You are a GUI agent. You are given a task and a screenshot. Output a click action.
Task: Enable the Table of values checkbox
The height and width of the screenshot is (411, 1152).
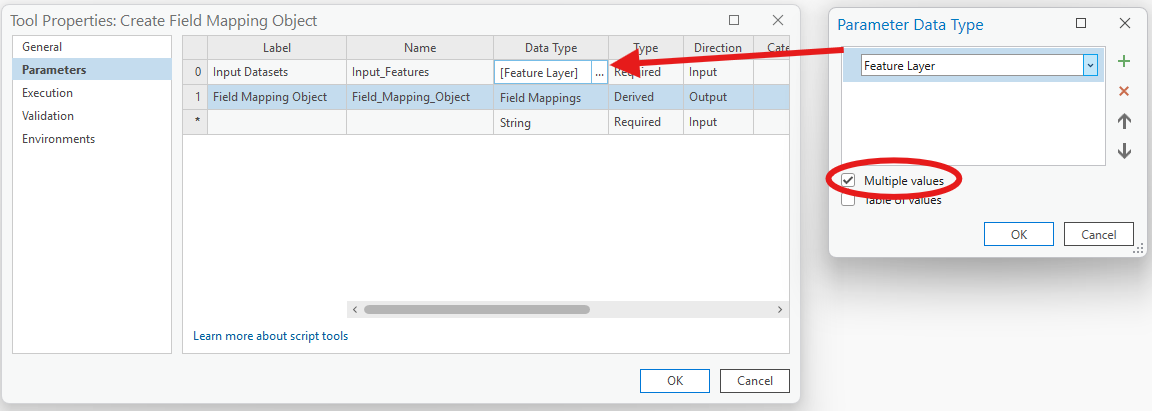pos(849,200)
